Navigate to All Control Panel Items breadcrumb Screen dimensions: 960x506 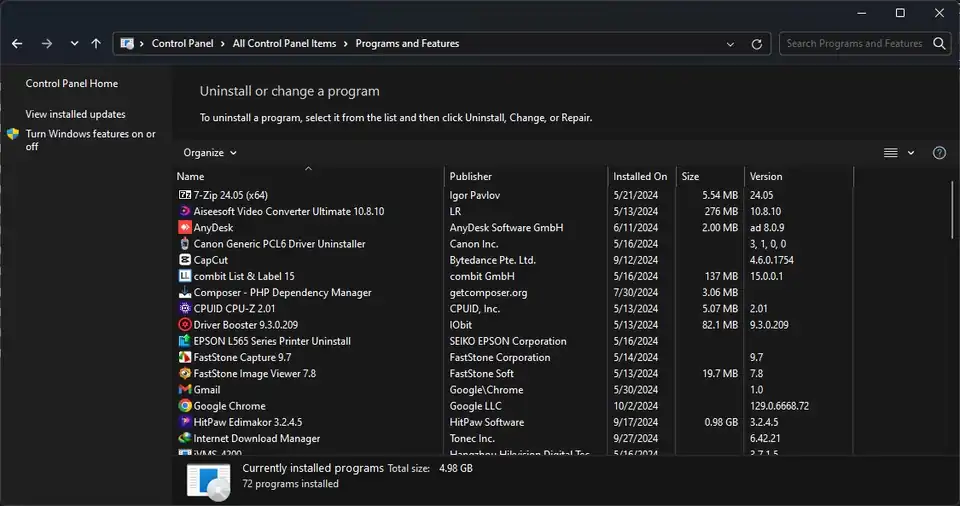pos(284,43)
